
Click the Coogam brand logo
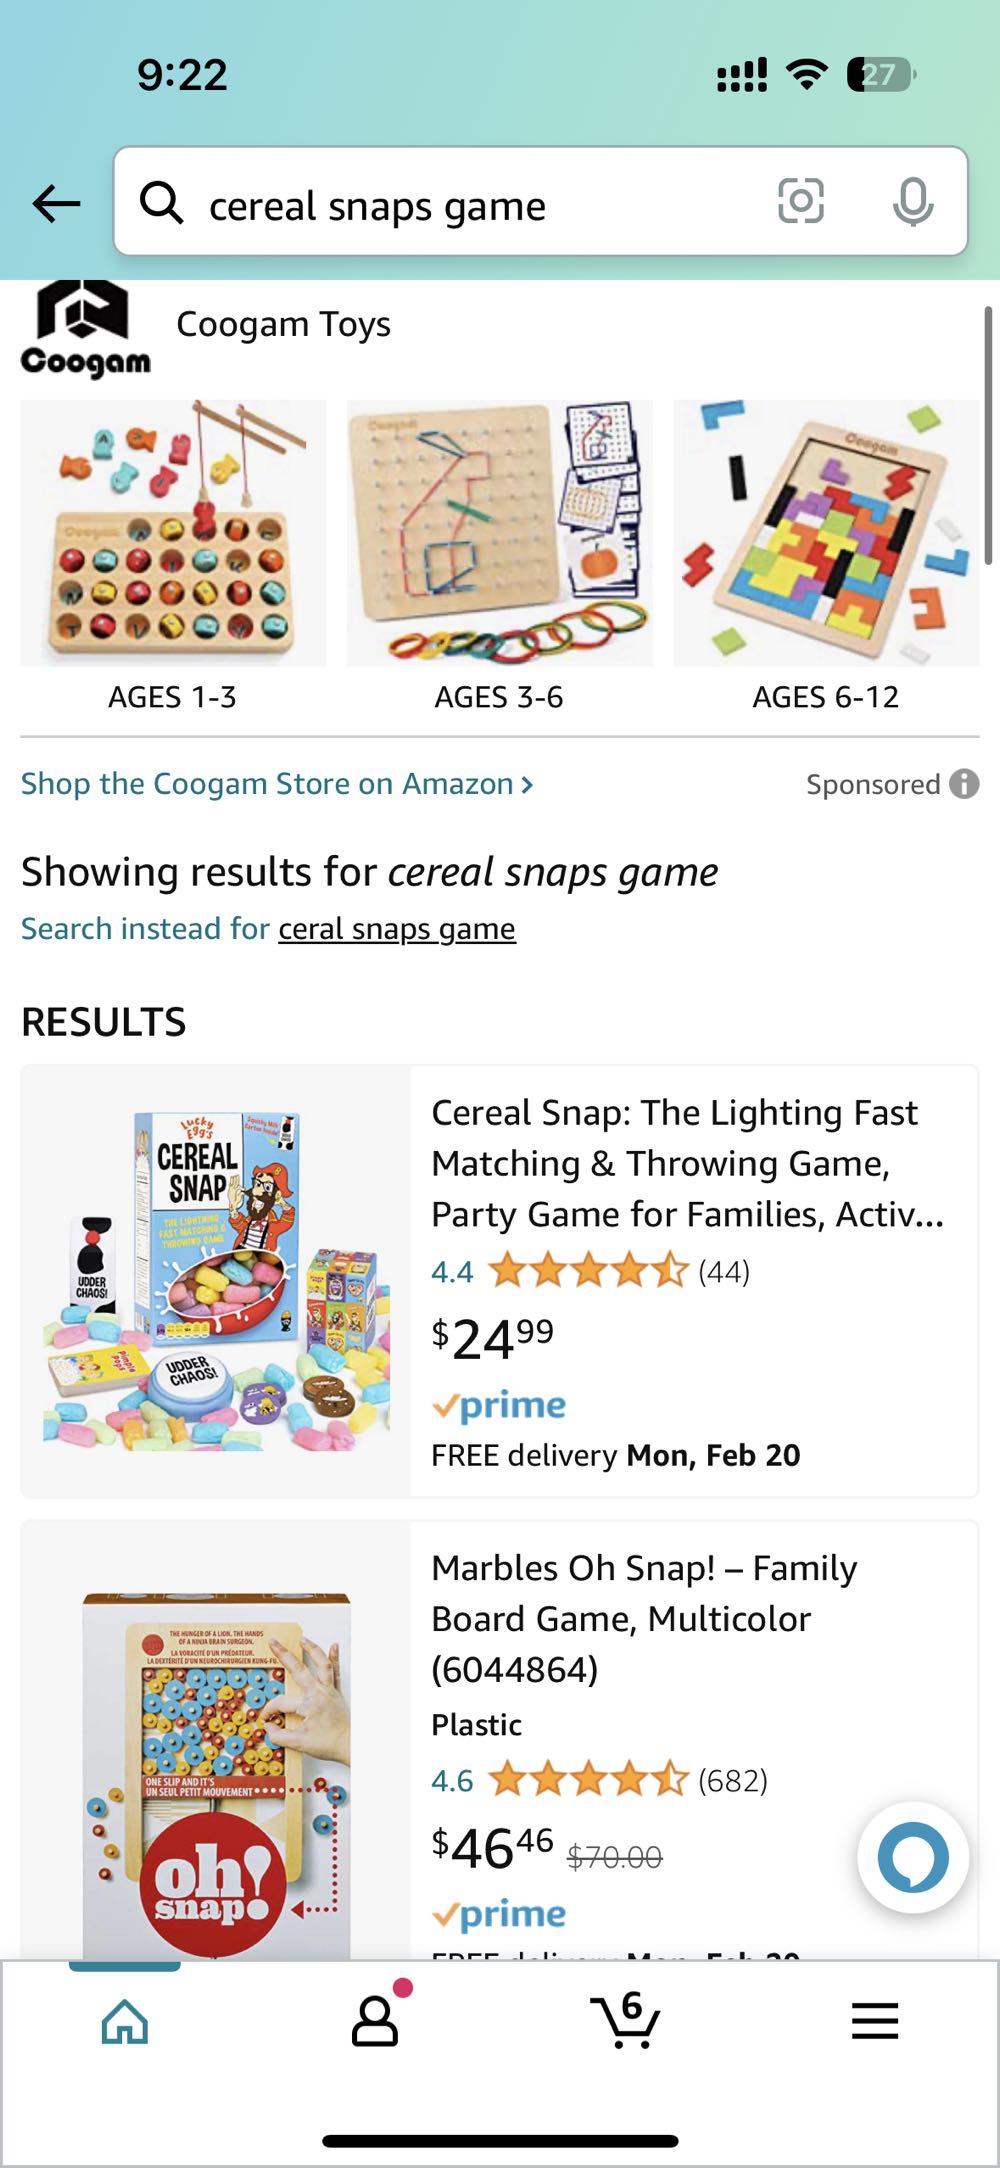(x=85, y=330)
